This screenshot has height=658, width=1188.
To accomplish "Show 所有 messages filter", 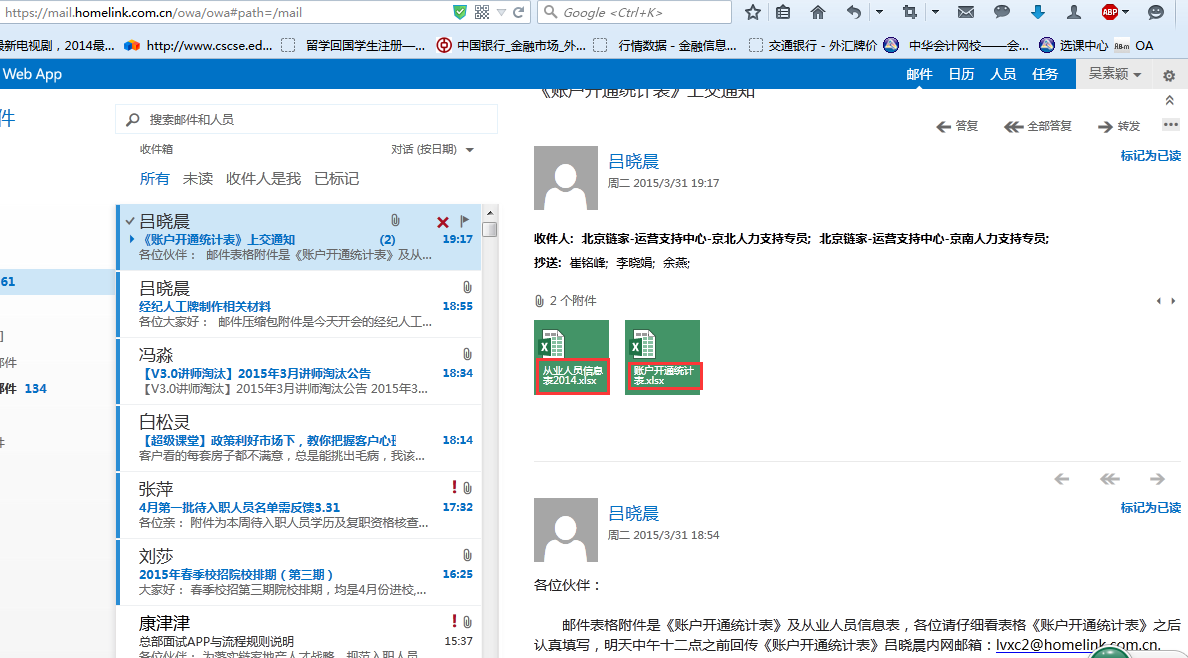I will [x=155, y=179].
